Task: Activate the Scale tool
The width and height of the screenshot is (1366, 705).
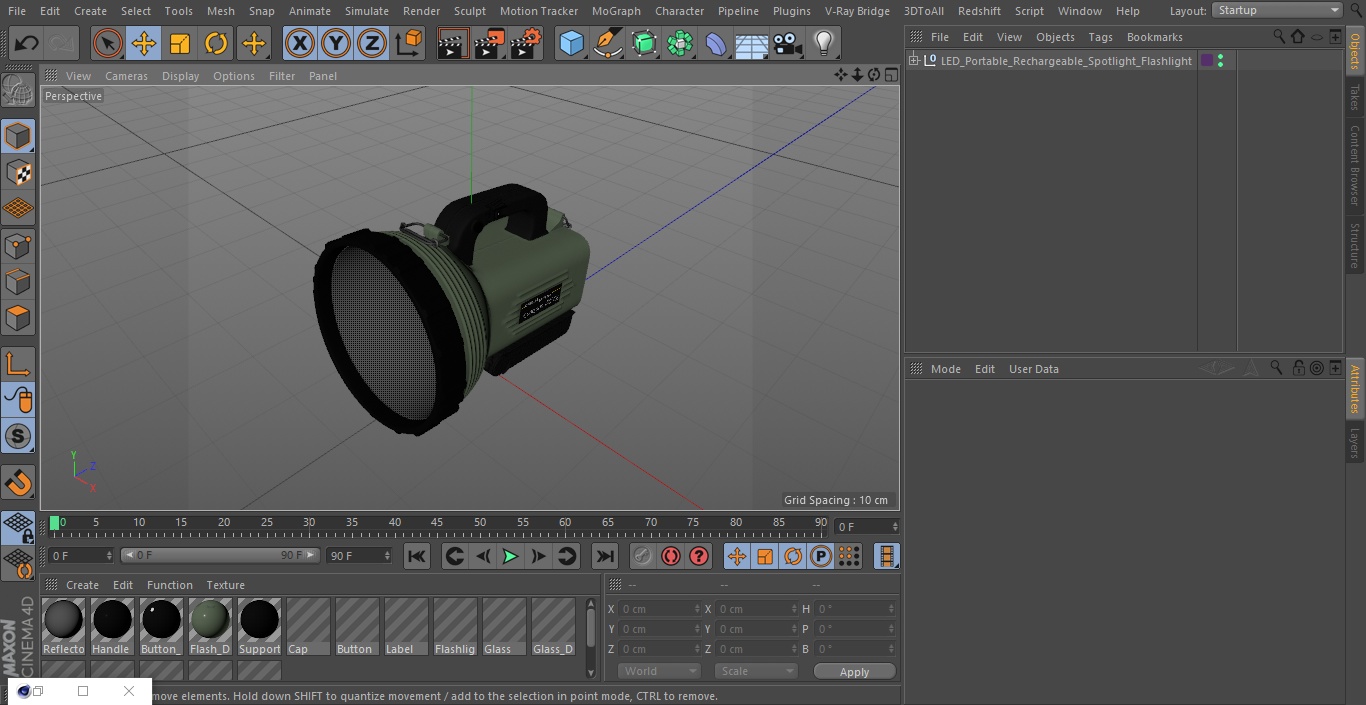Action: click(180, 43)
